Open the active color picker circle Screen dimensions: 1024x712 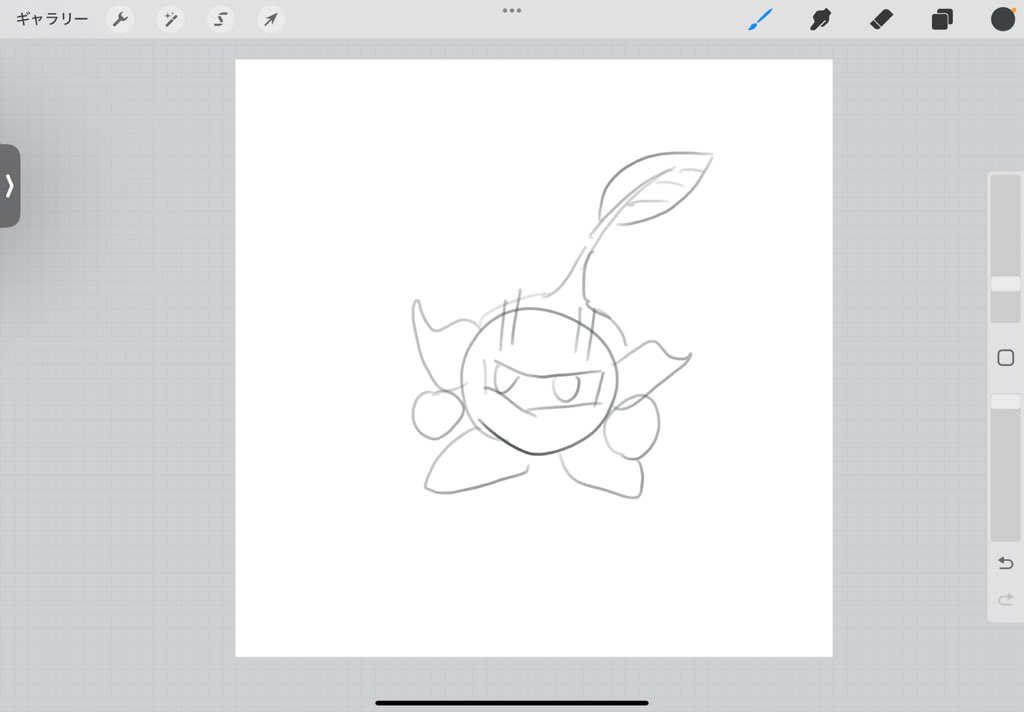[1002, 19]
